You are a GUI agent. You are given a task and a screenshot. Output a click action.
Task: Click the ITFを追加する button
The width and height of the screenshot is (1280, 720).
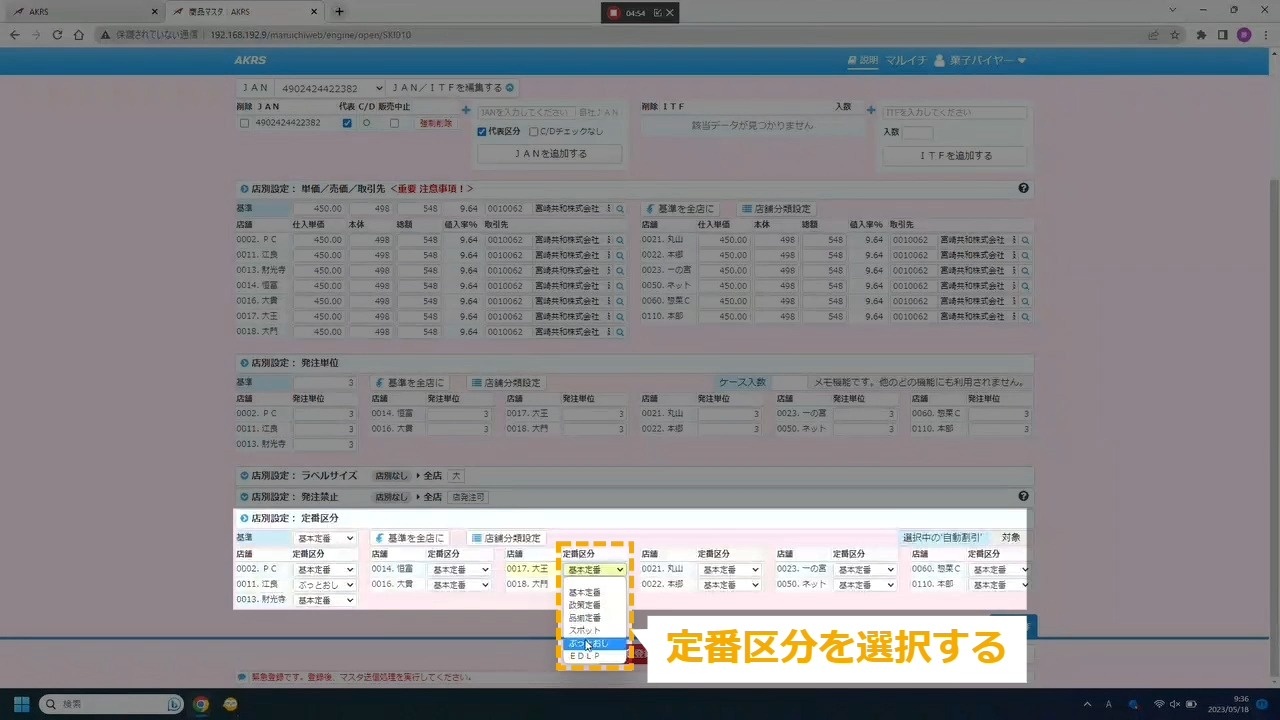[x=954, y=156]
